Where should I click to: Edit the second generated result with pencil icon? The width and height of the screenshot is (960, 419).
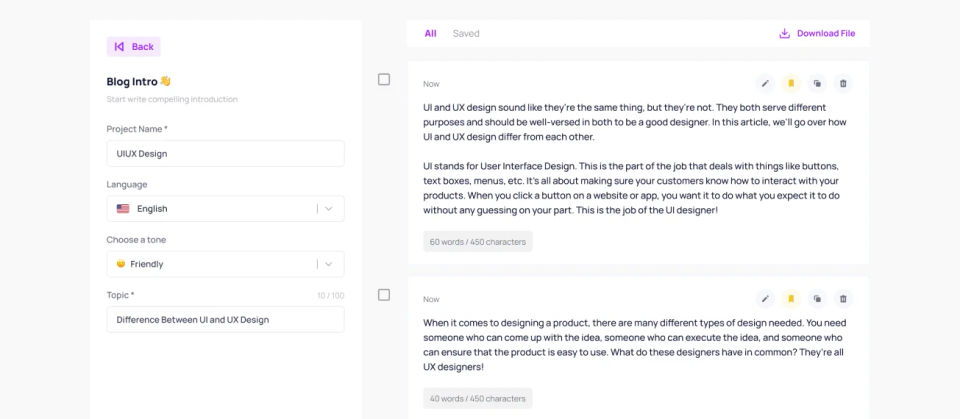(x=765, y=298)
